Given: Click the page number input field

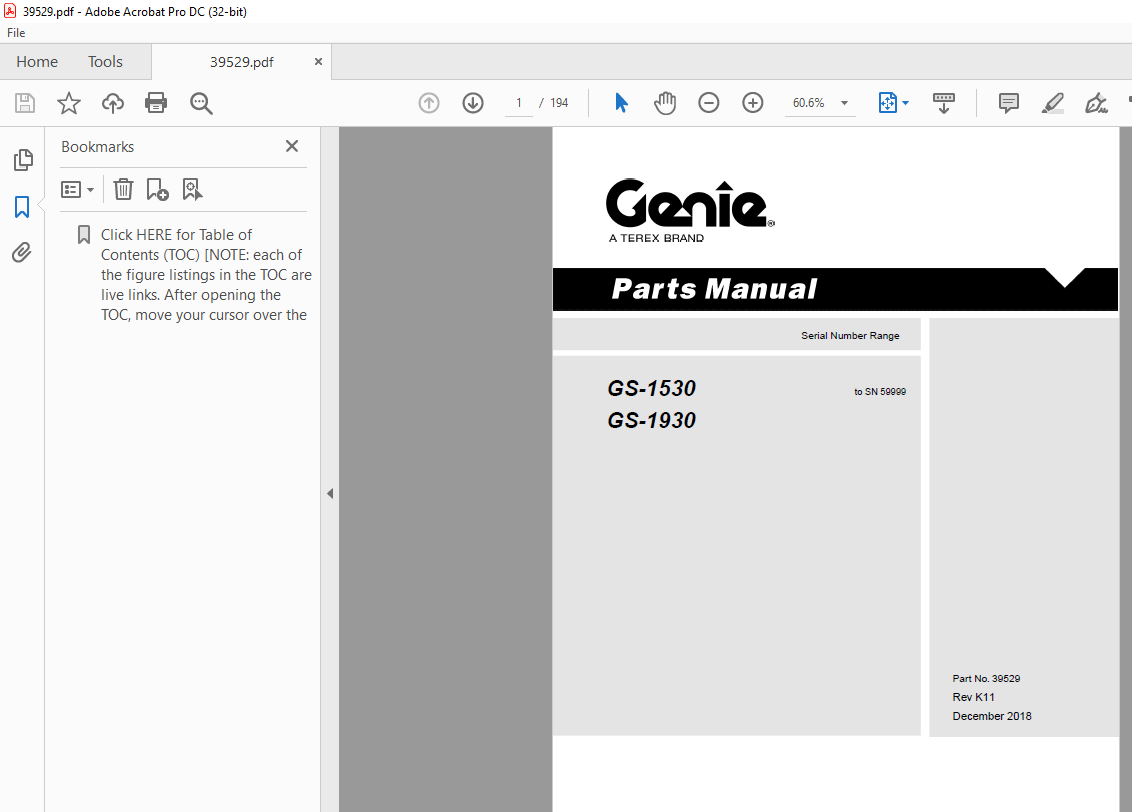Looking at the screenshot, I should pyautogui.click(x=518, y=103).
